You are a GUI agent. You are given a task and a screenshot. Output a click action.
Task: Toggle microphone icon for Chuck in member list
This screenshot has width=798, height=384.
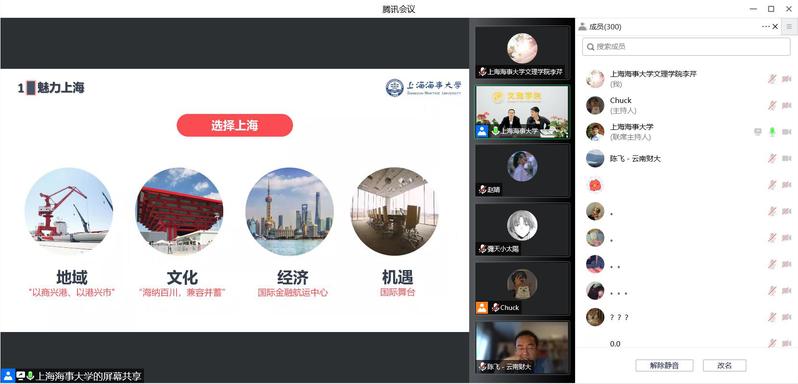[772, 105]
